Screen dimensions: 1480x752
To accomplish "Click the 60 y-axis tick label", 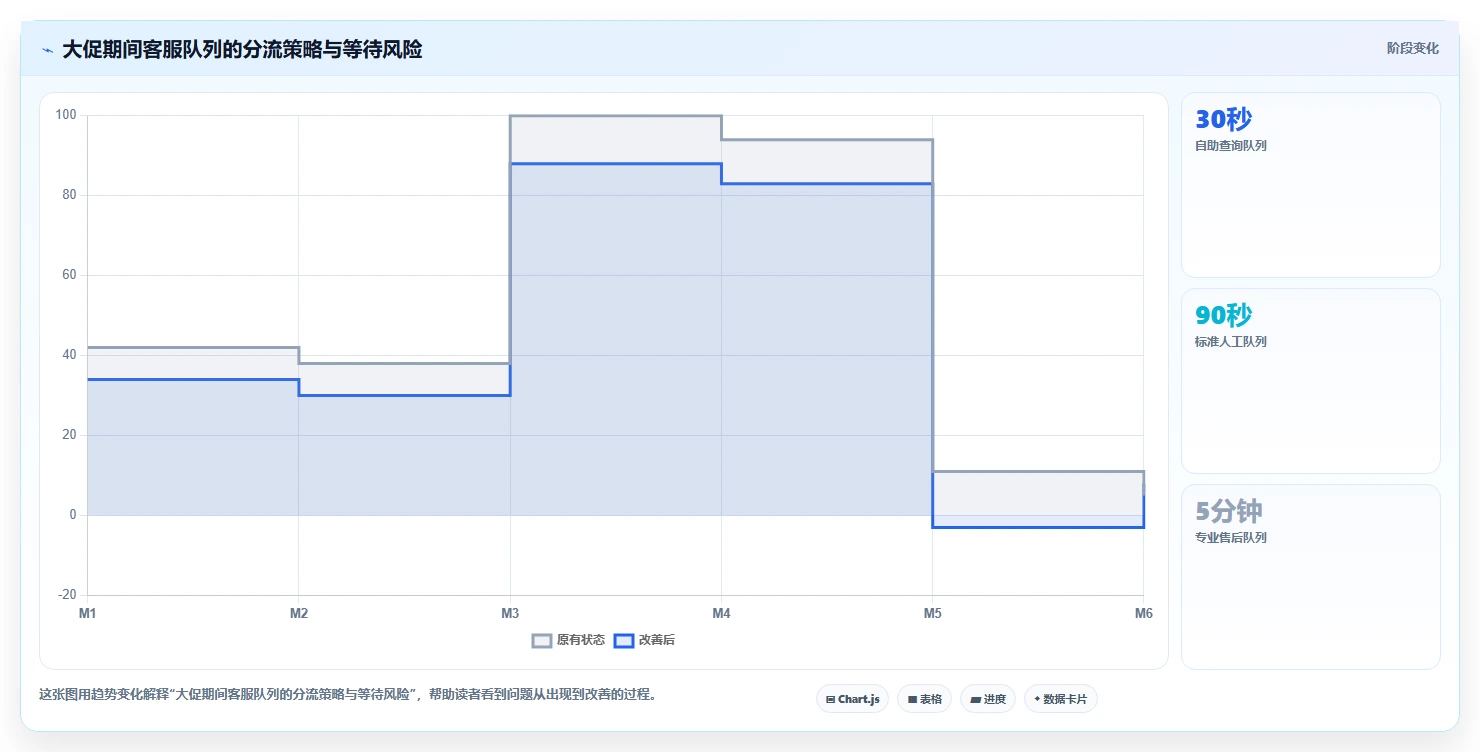I will point(70,275).
